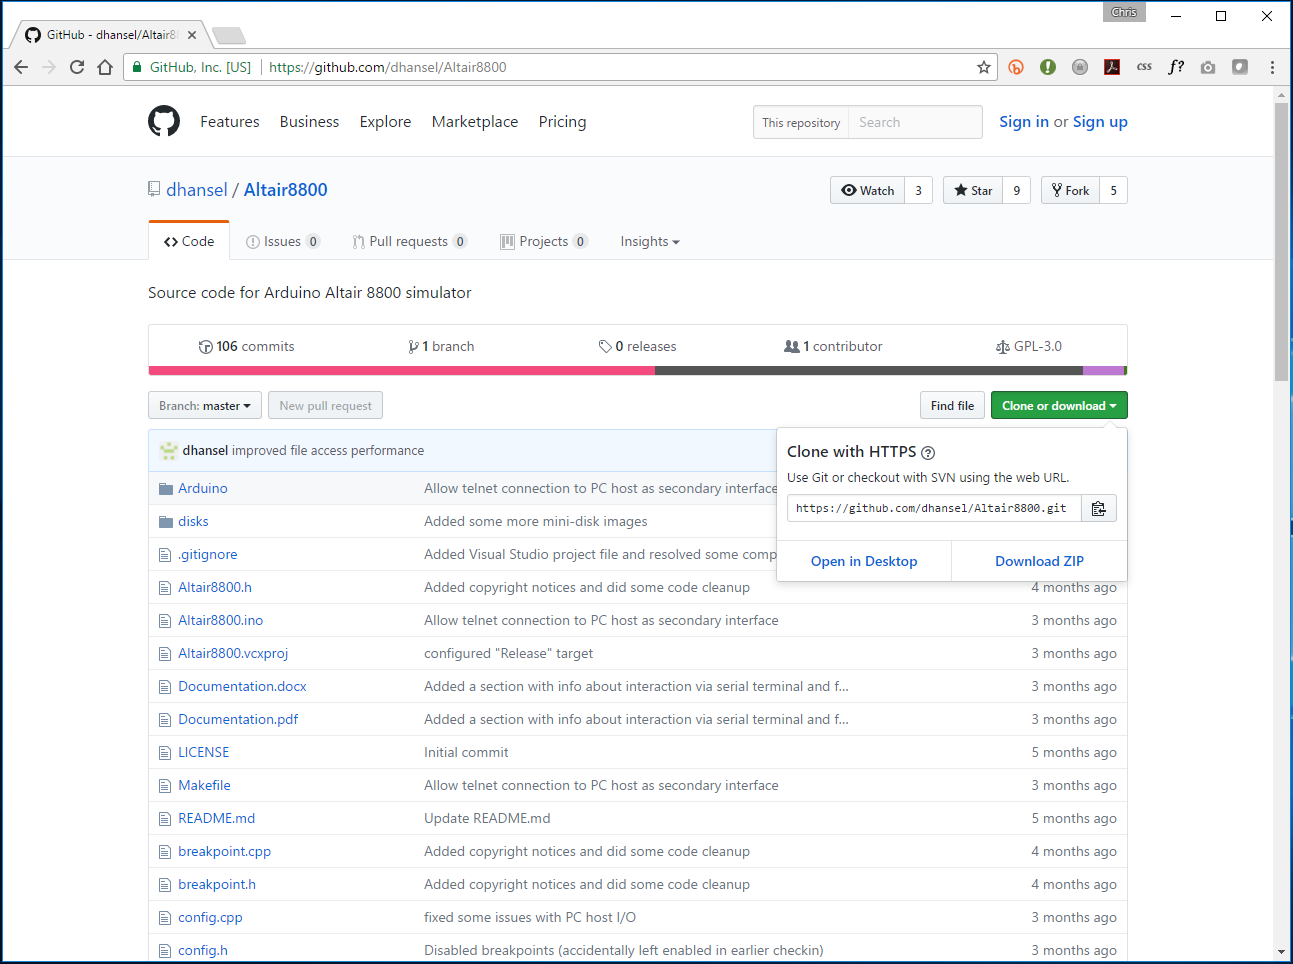The height and width of the screenshot is (964, 1293).
Task: Click the pink language bar segment
Action: 402,371
